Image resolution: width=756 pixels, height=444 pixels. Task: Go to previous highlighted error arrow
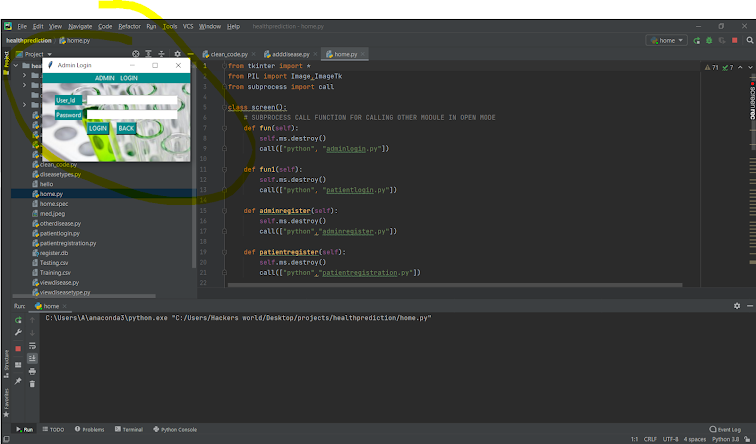[x=740, y=67]
